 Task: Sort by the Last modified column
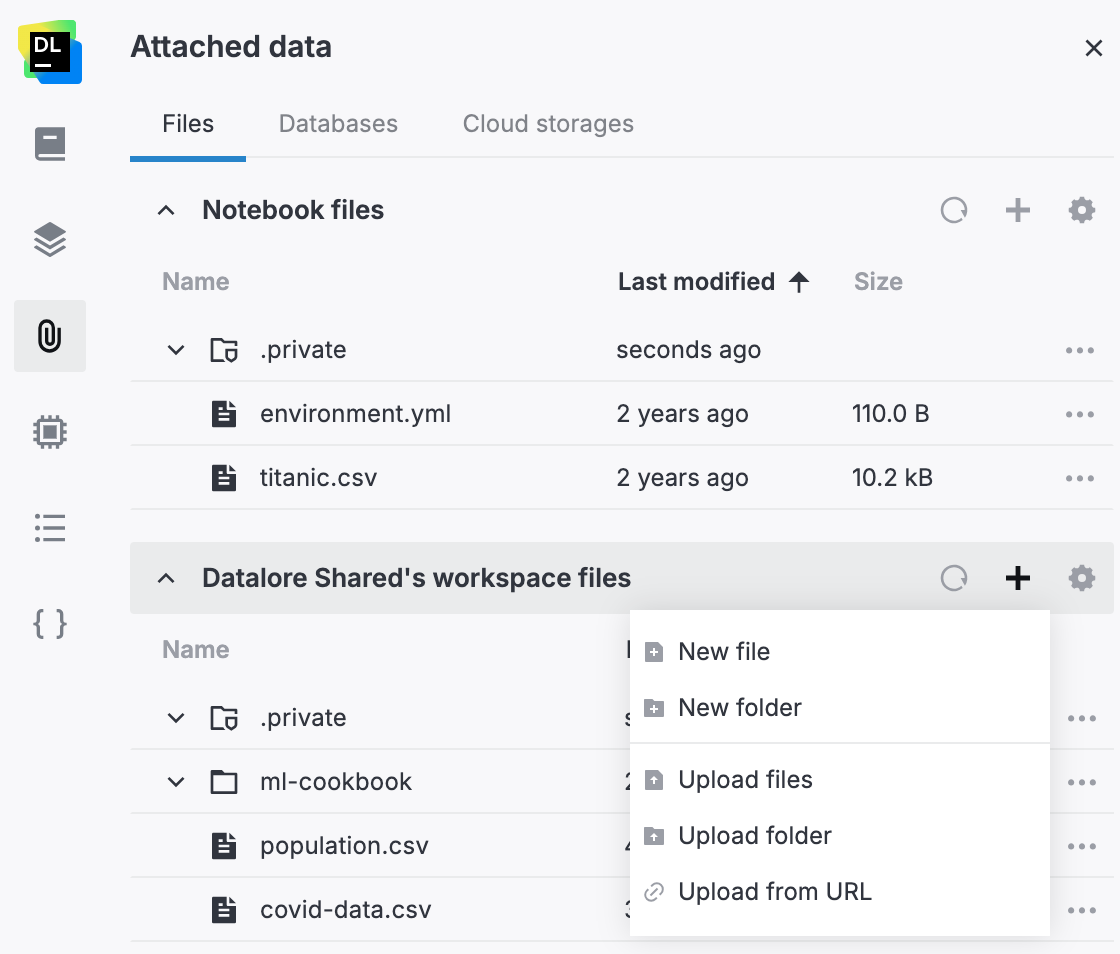[697, 281]
